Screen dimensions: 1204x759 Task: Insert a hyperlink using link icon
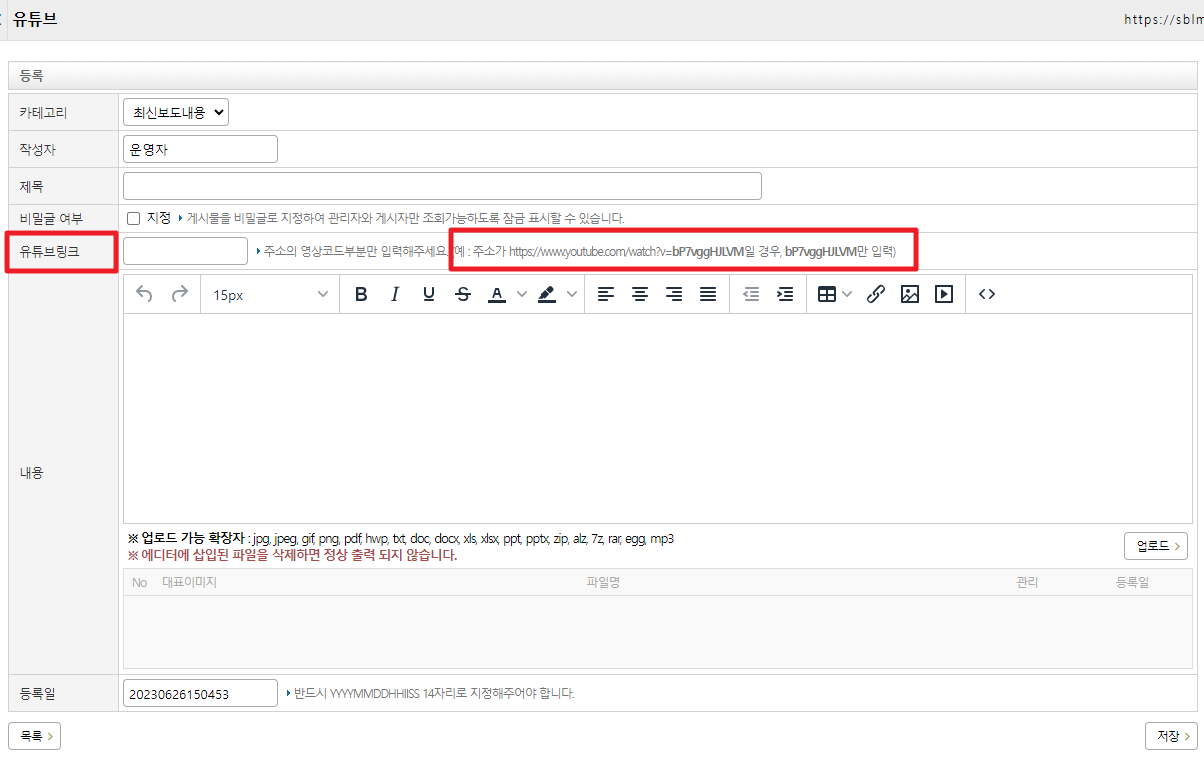pyautogui.click(x=875, y=294)
